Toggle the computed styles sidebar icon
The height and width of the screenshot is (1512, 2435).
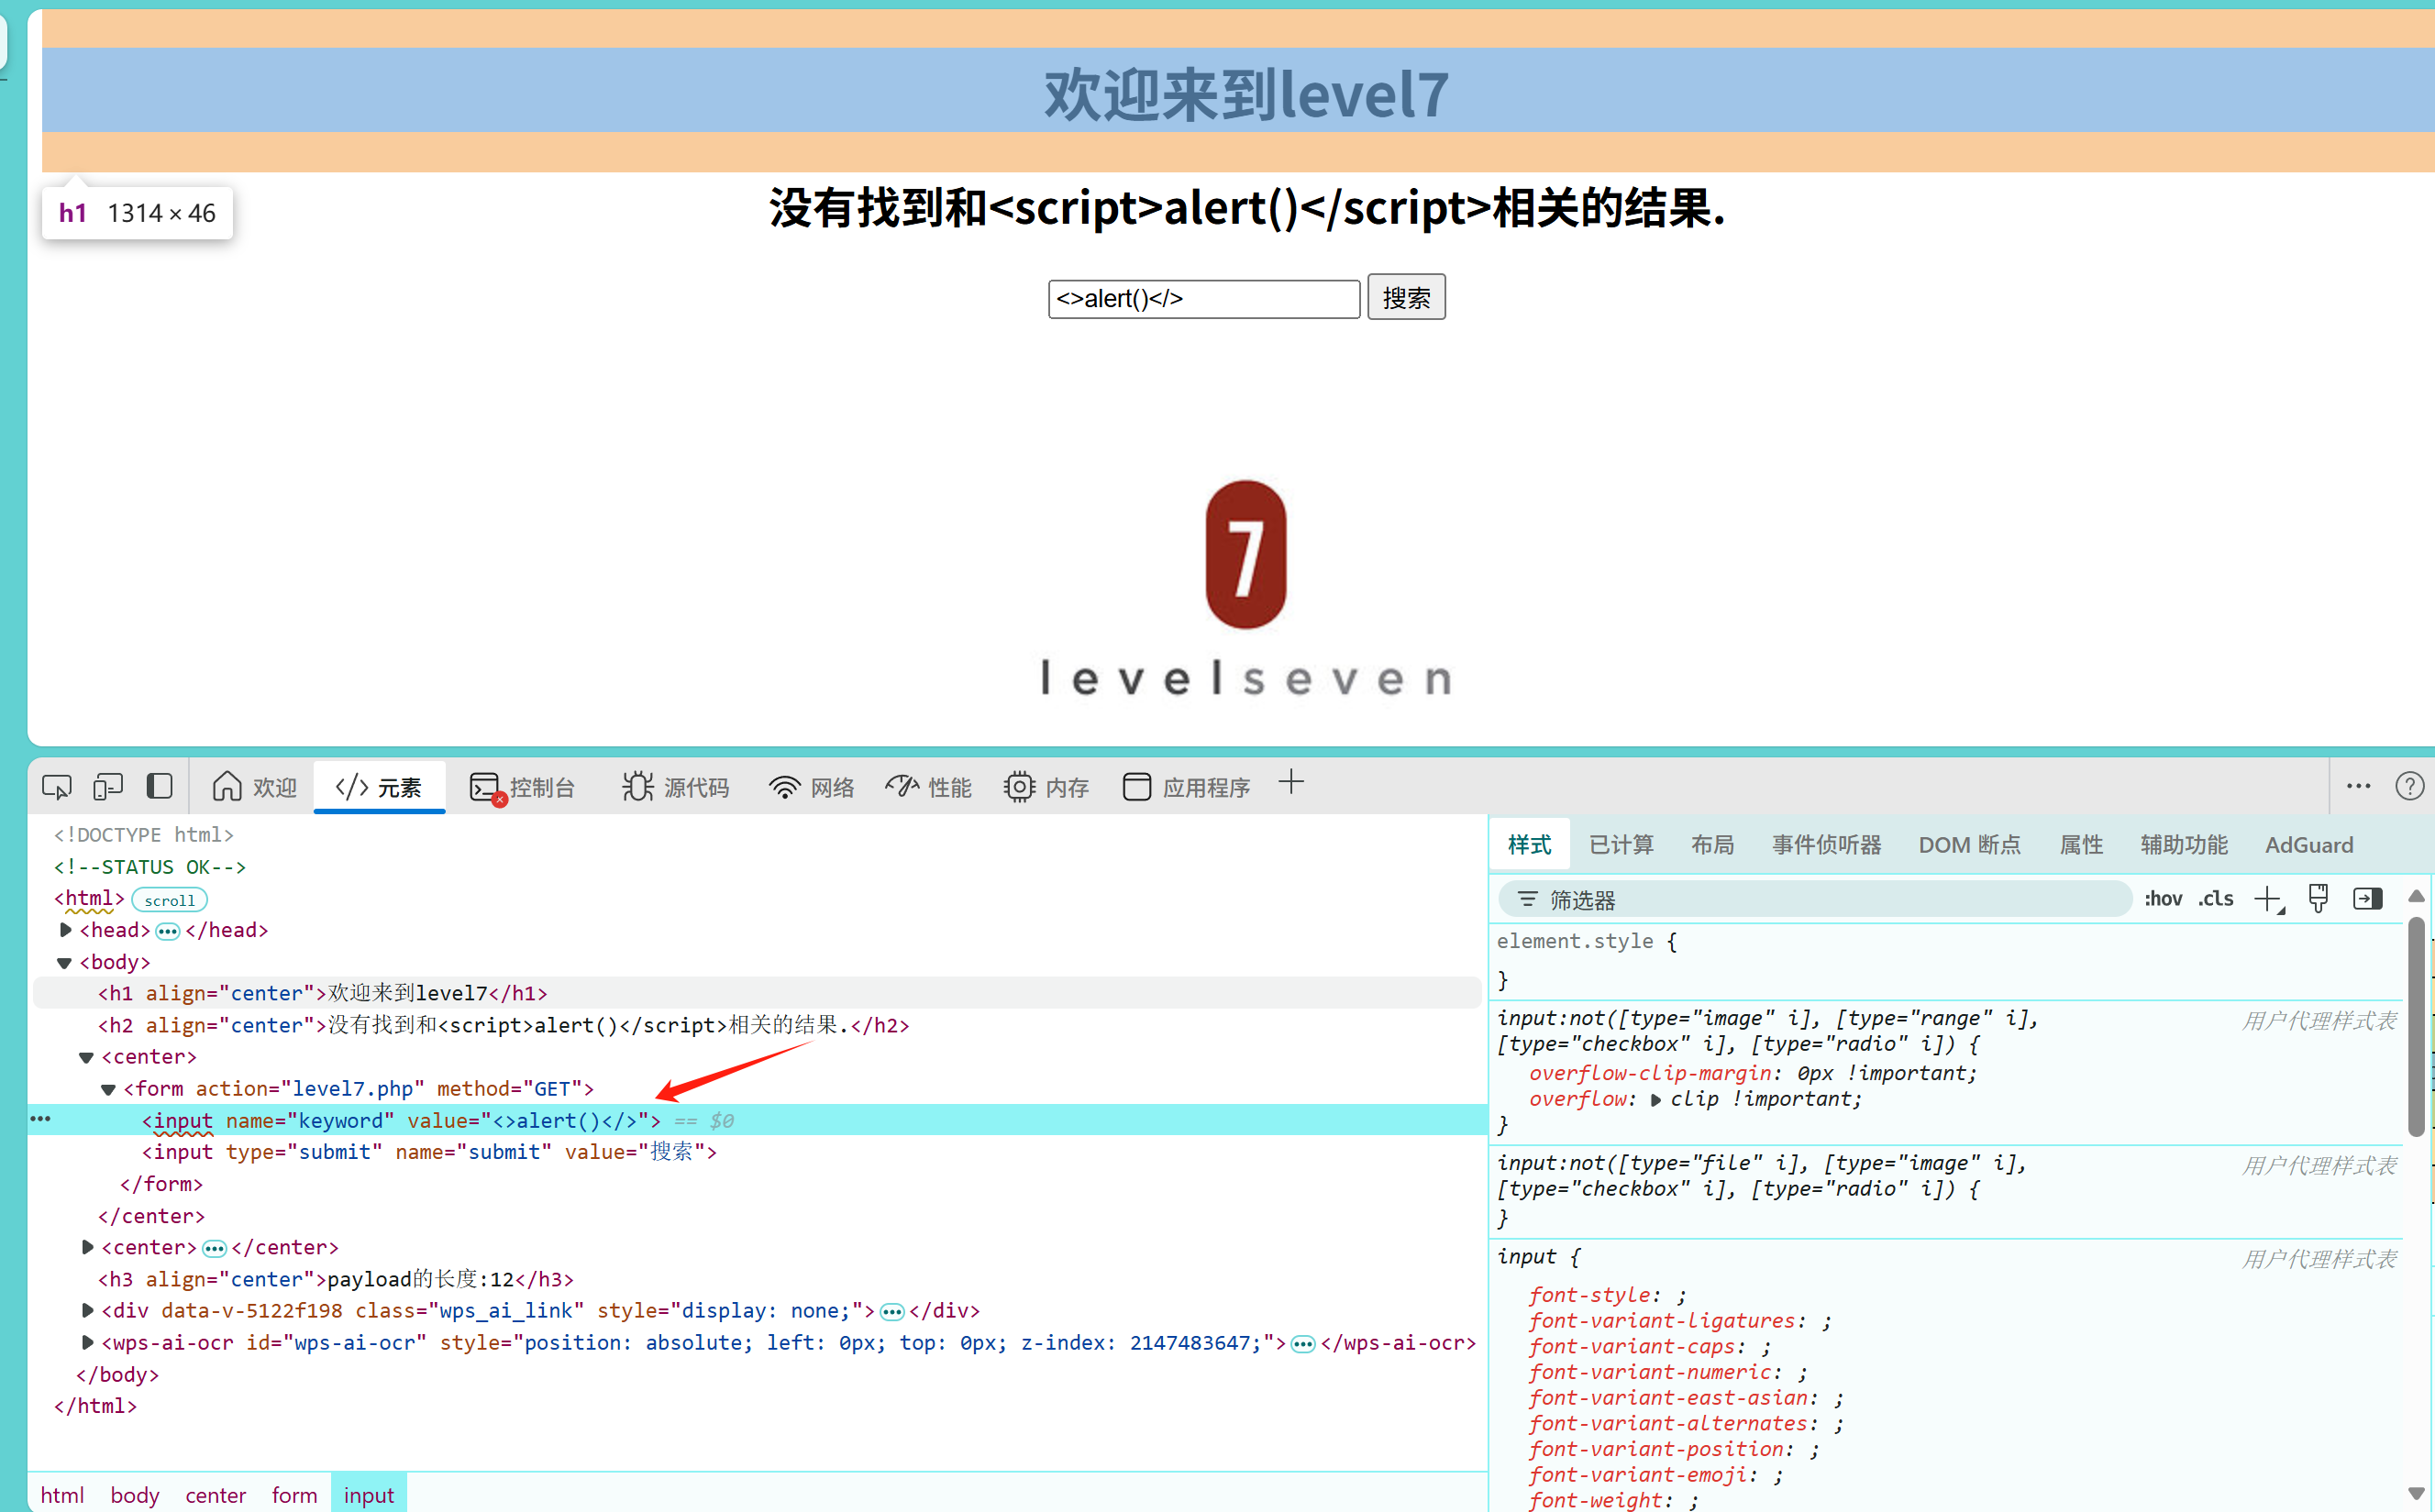(2367, 899)
